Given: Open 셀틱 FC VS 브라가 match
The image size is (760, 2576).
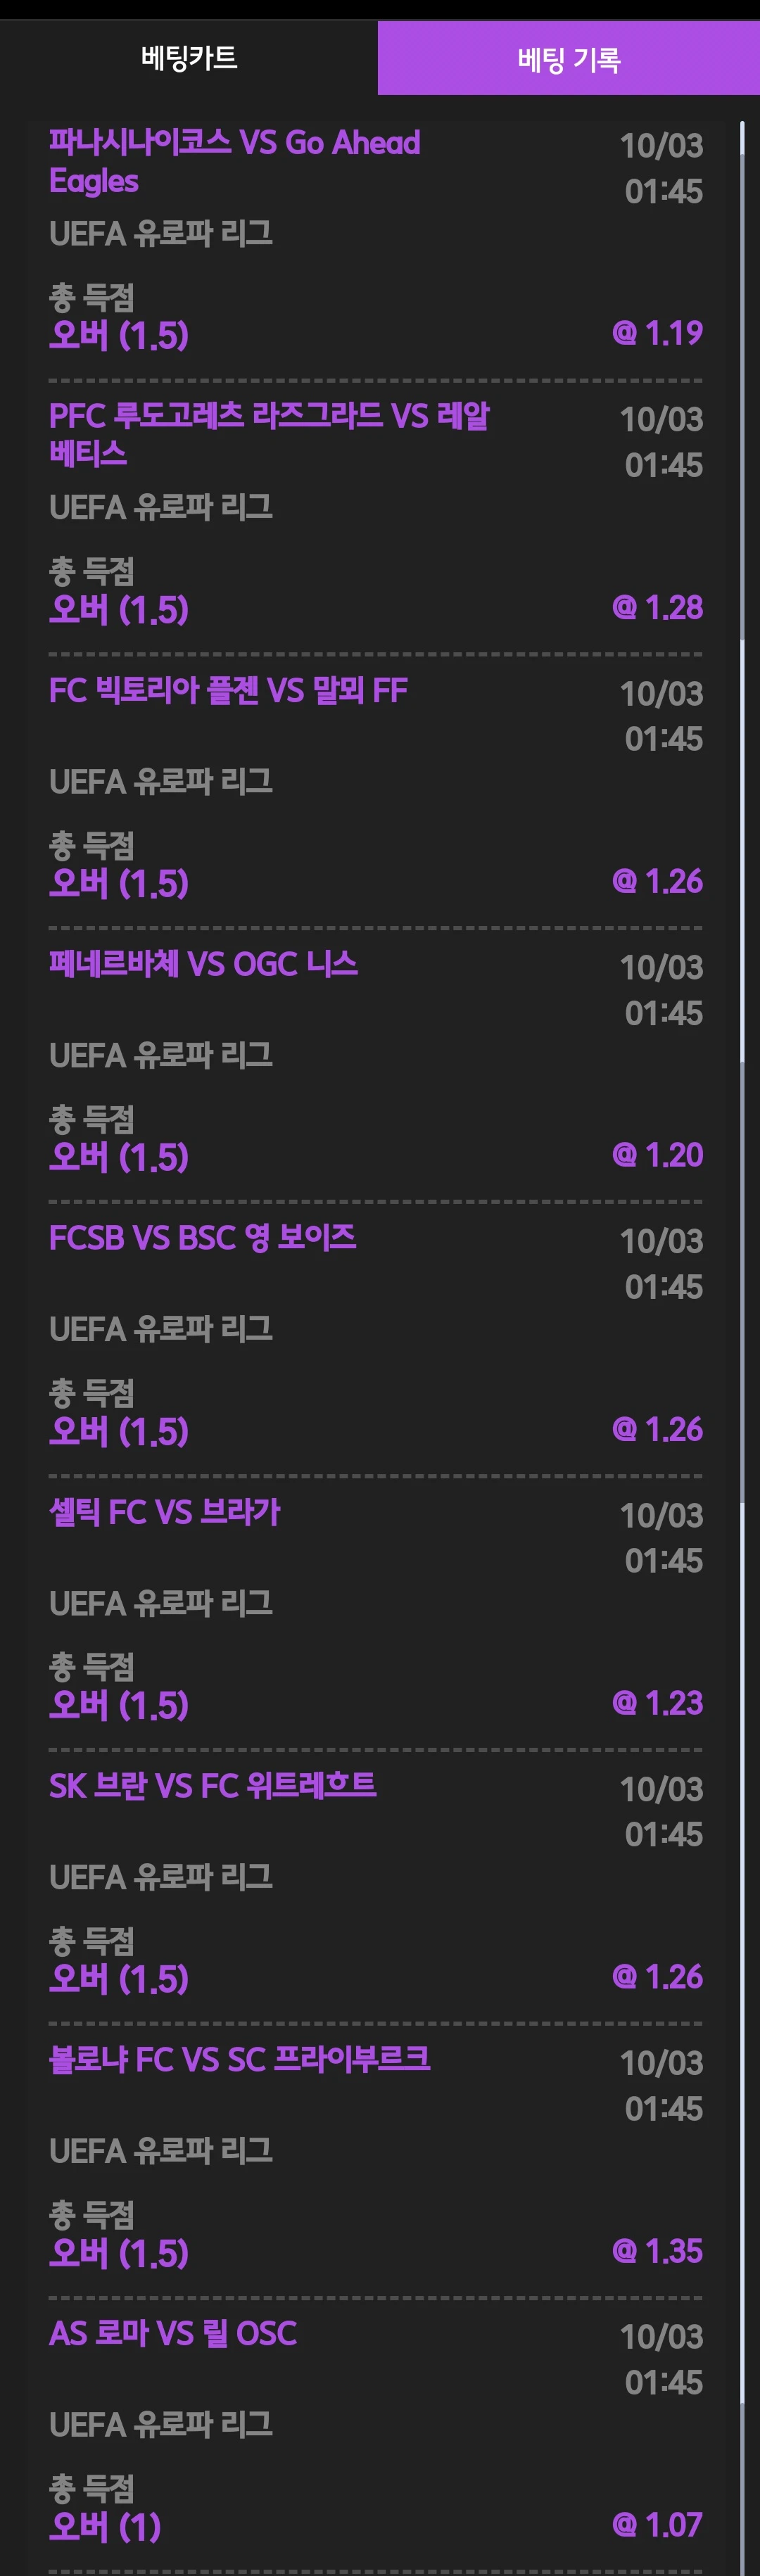Looking at the screenshot, I should click(x=164, y=1512).
